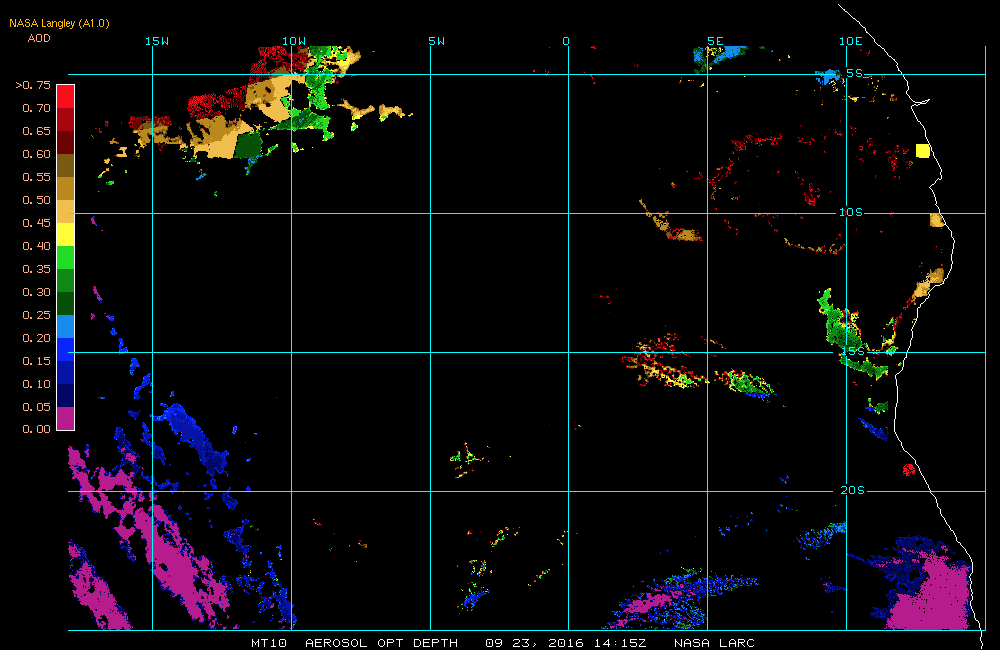The width and height of the screenshot is (1000, 650).
Task: Click the 0.40 legend value label
Action: [36, 246]
